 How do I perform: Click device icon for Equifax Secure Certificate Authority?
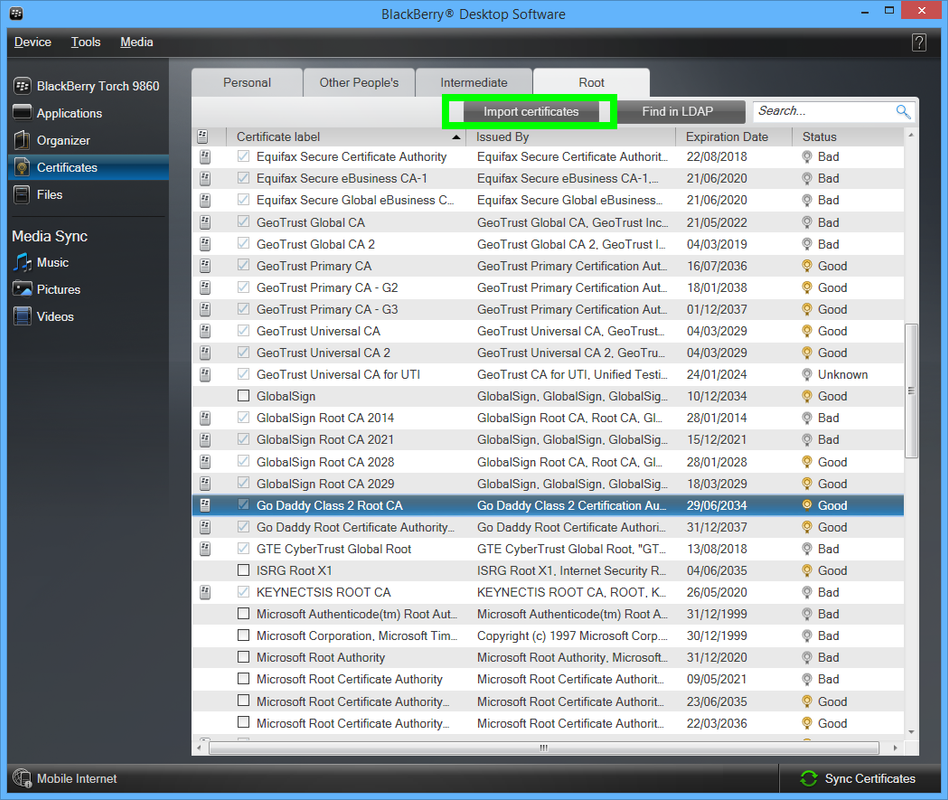coord(206,157)
